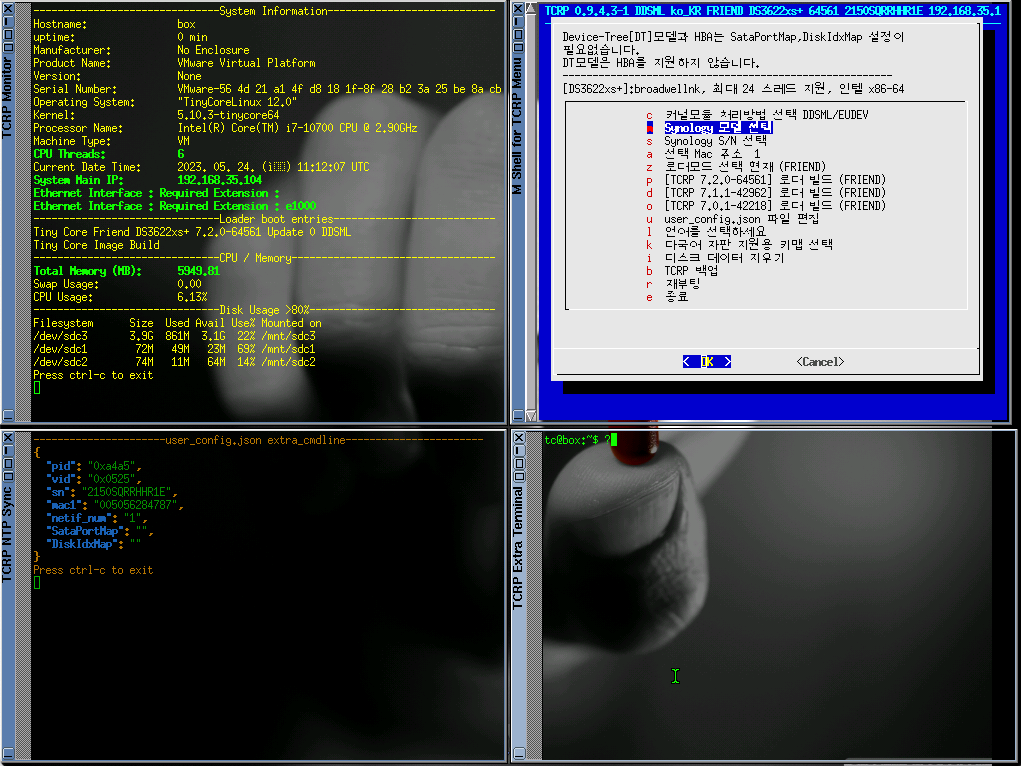Click 'Tiny Core Image Build' boot entry

pos(96,245)
